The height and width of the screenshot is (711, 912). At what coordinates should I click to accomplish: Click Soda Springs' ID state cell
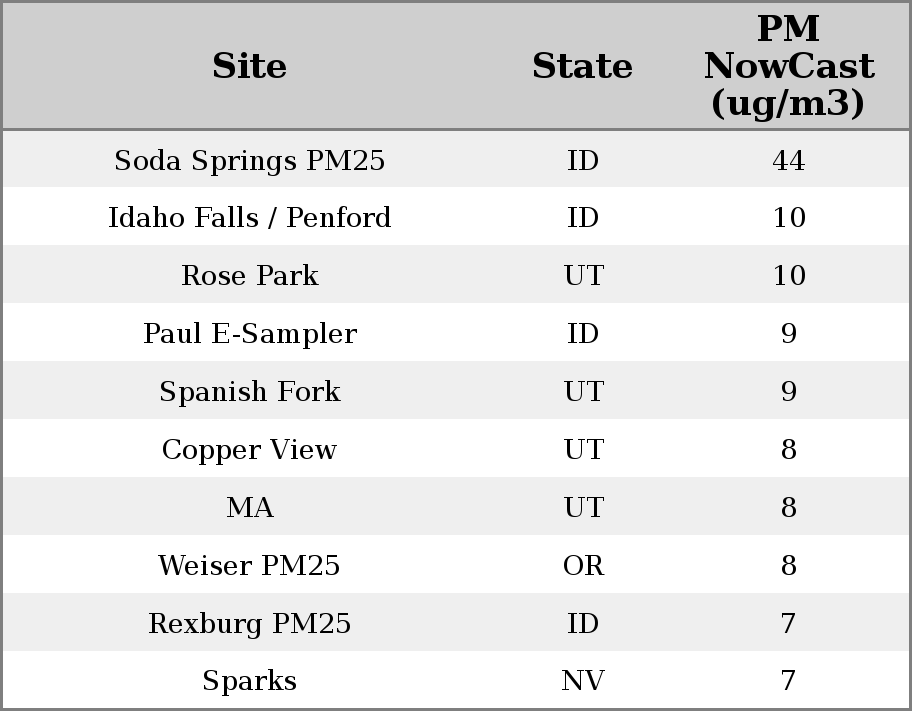tap(583, 160)
